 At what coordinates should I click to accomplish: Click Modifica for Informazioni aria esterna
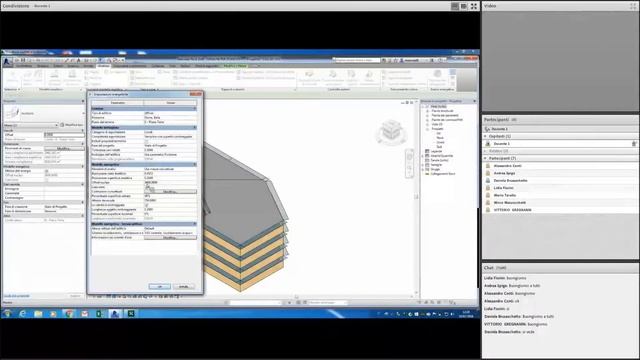point(170,237)
